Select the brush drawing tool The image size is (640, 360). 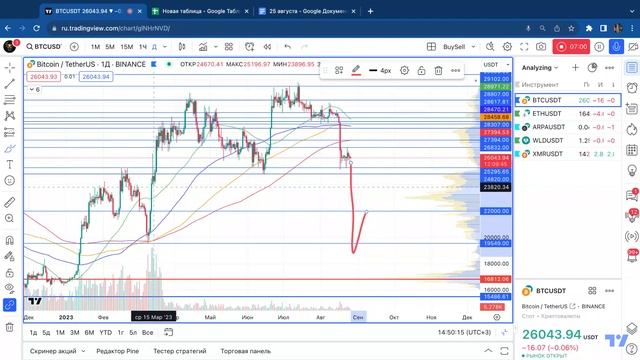(x=10, y=148)
